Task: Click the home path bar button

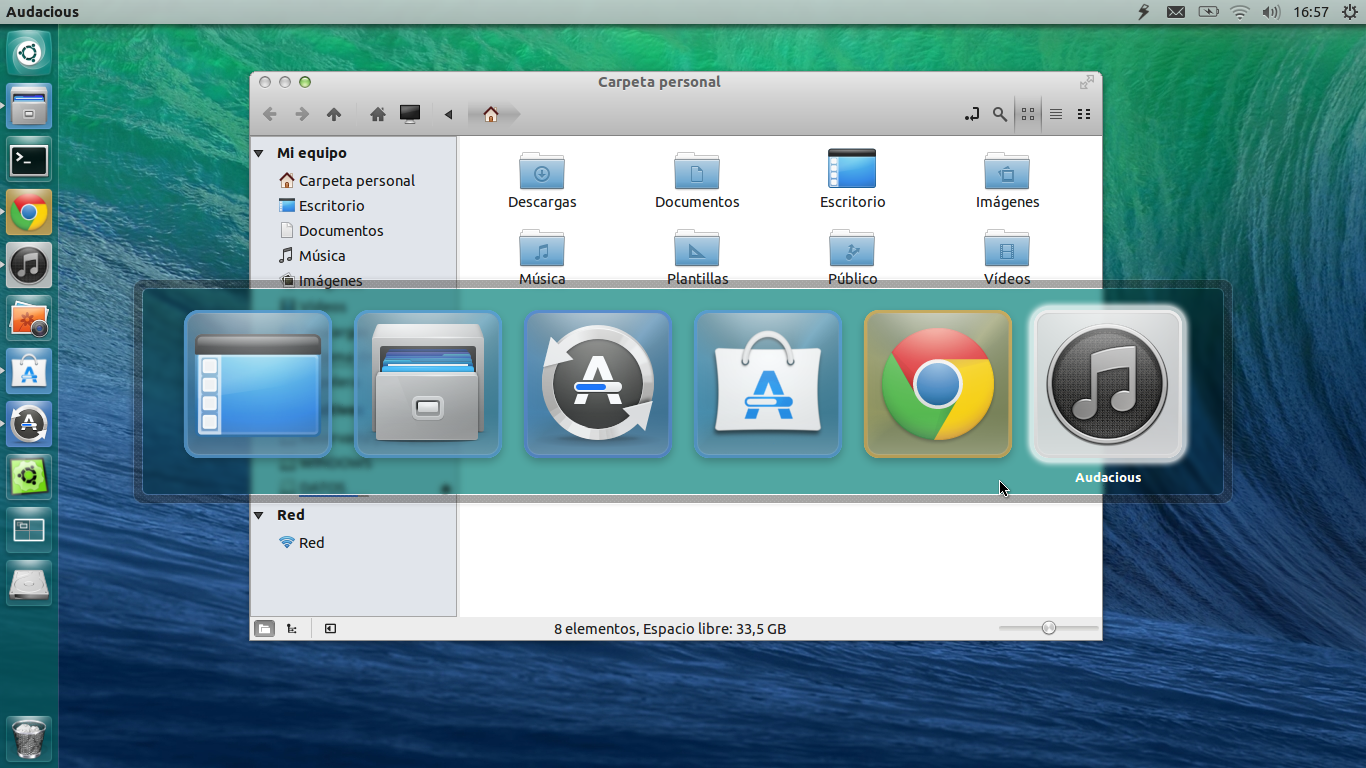Action: (x=492, y=114)
